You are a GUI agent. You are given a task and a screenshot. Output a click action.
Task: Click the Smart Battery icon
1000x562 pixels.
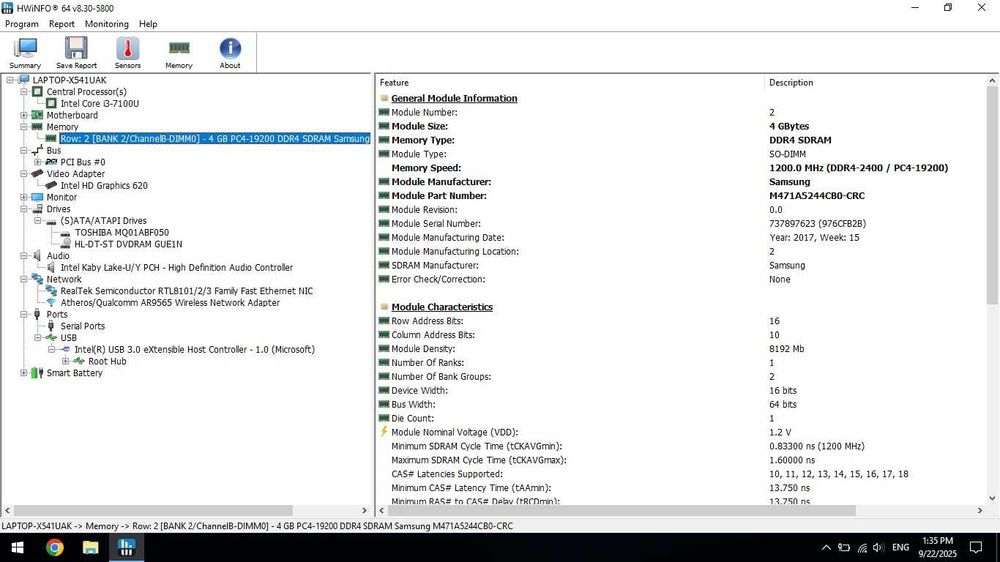37,373
